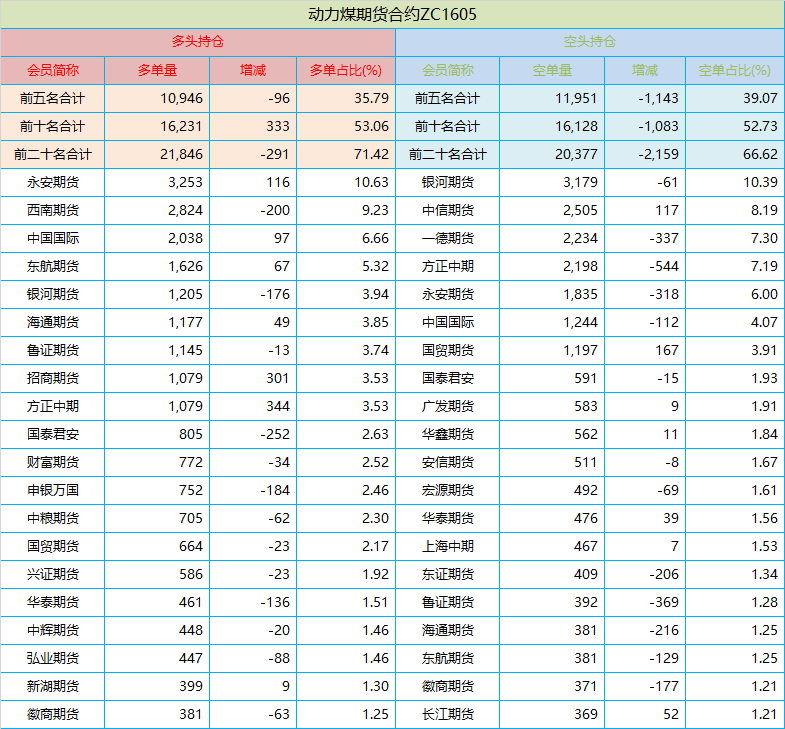Select 一德期货 member name
Screen dimensions: 785x729
[x=448, y=238]
